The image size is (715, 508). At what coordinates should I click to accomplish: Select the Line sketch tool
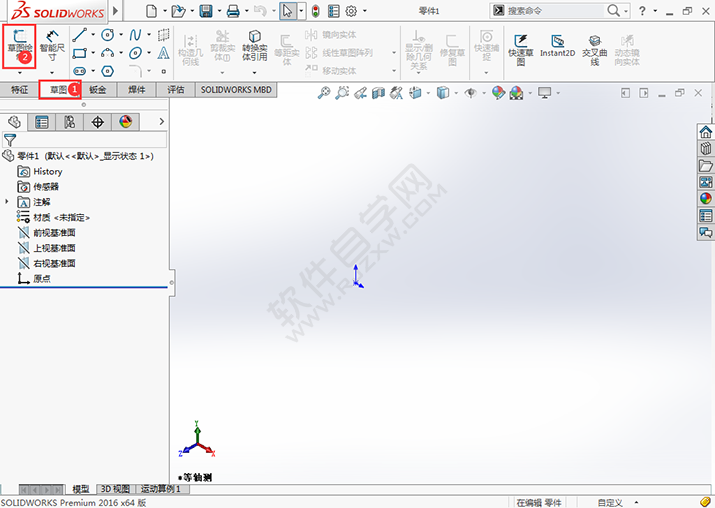point(80,35)
